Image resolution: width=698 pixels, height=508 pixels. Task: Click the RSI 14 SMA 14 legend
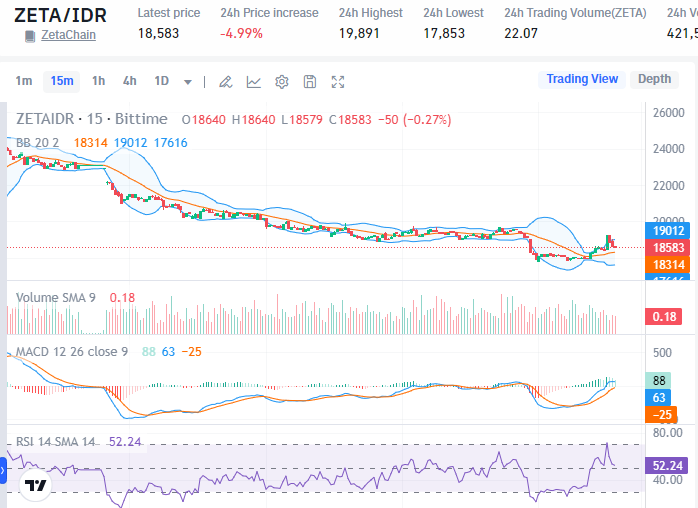tap(56, 442)
